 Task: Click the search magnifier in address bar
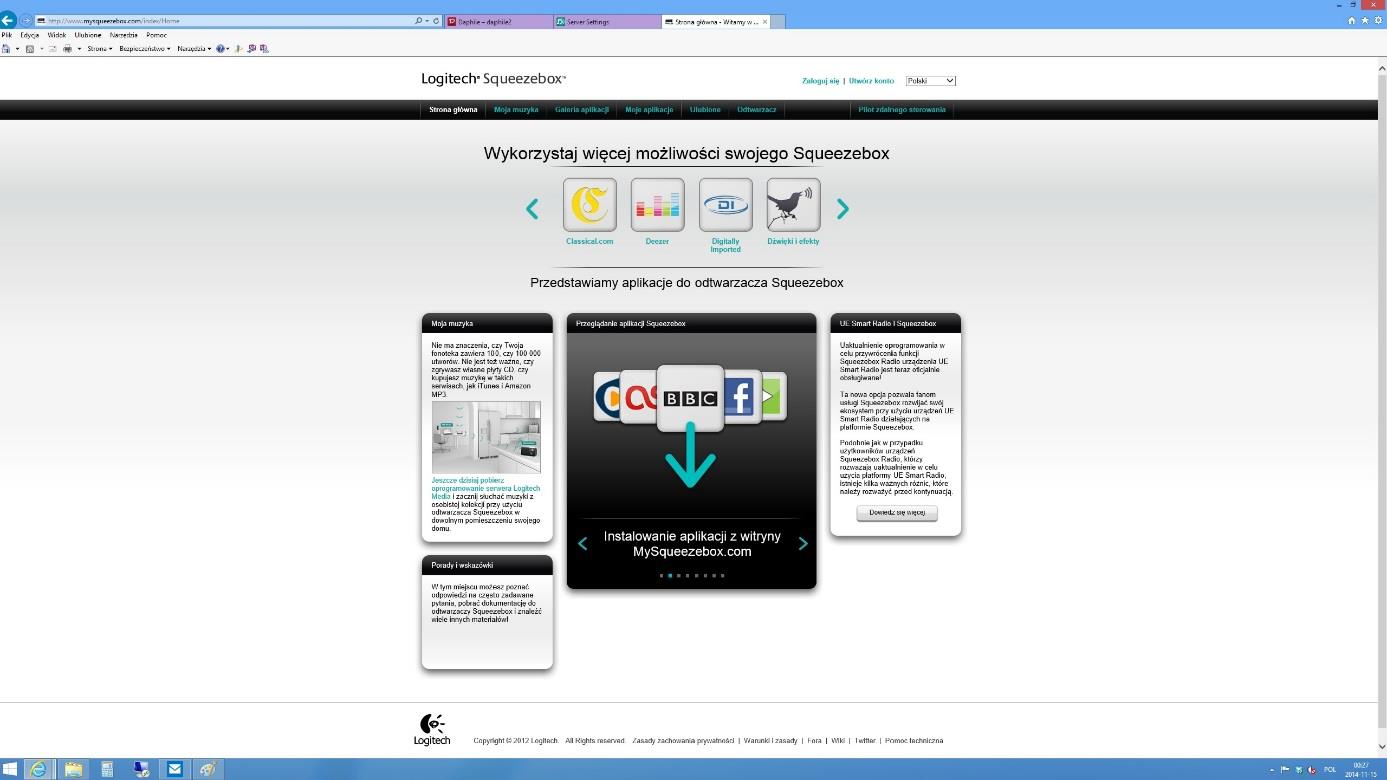[x=418, y=21]
